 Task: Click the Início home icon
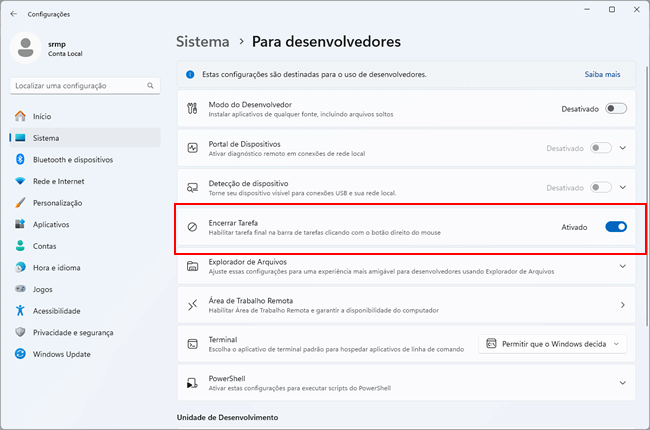pos(20,116)
